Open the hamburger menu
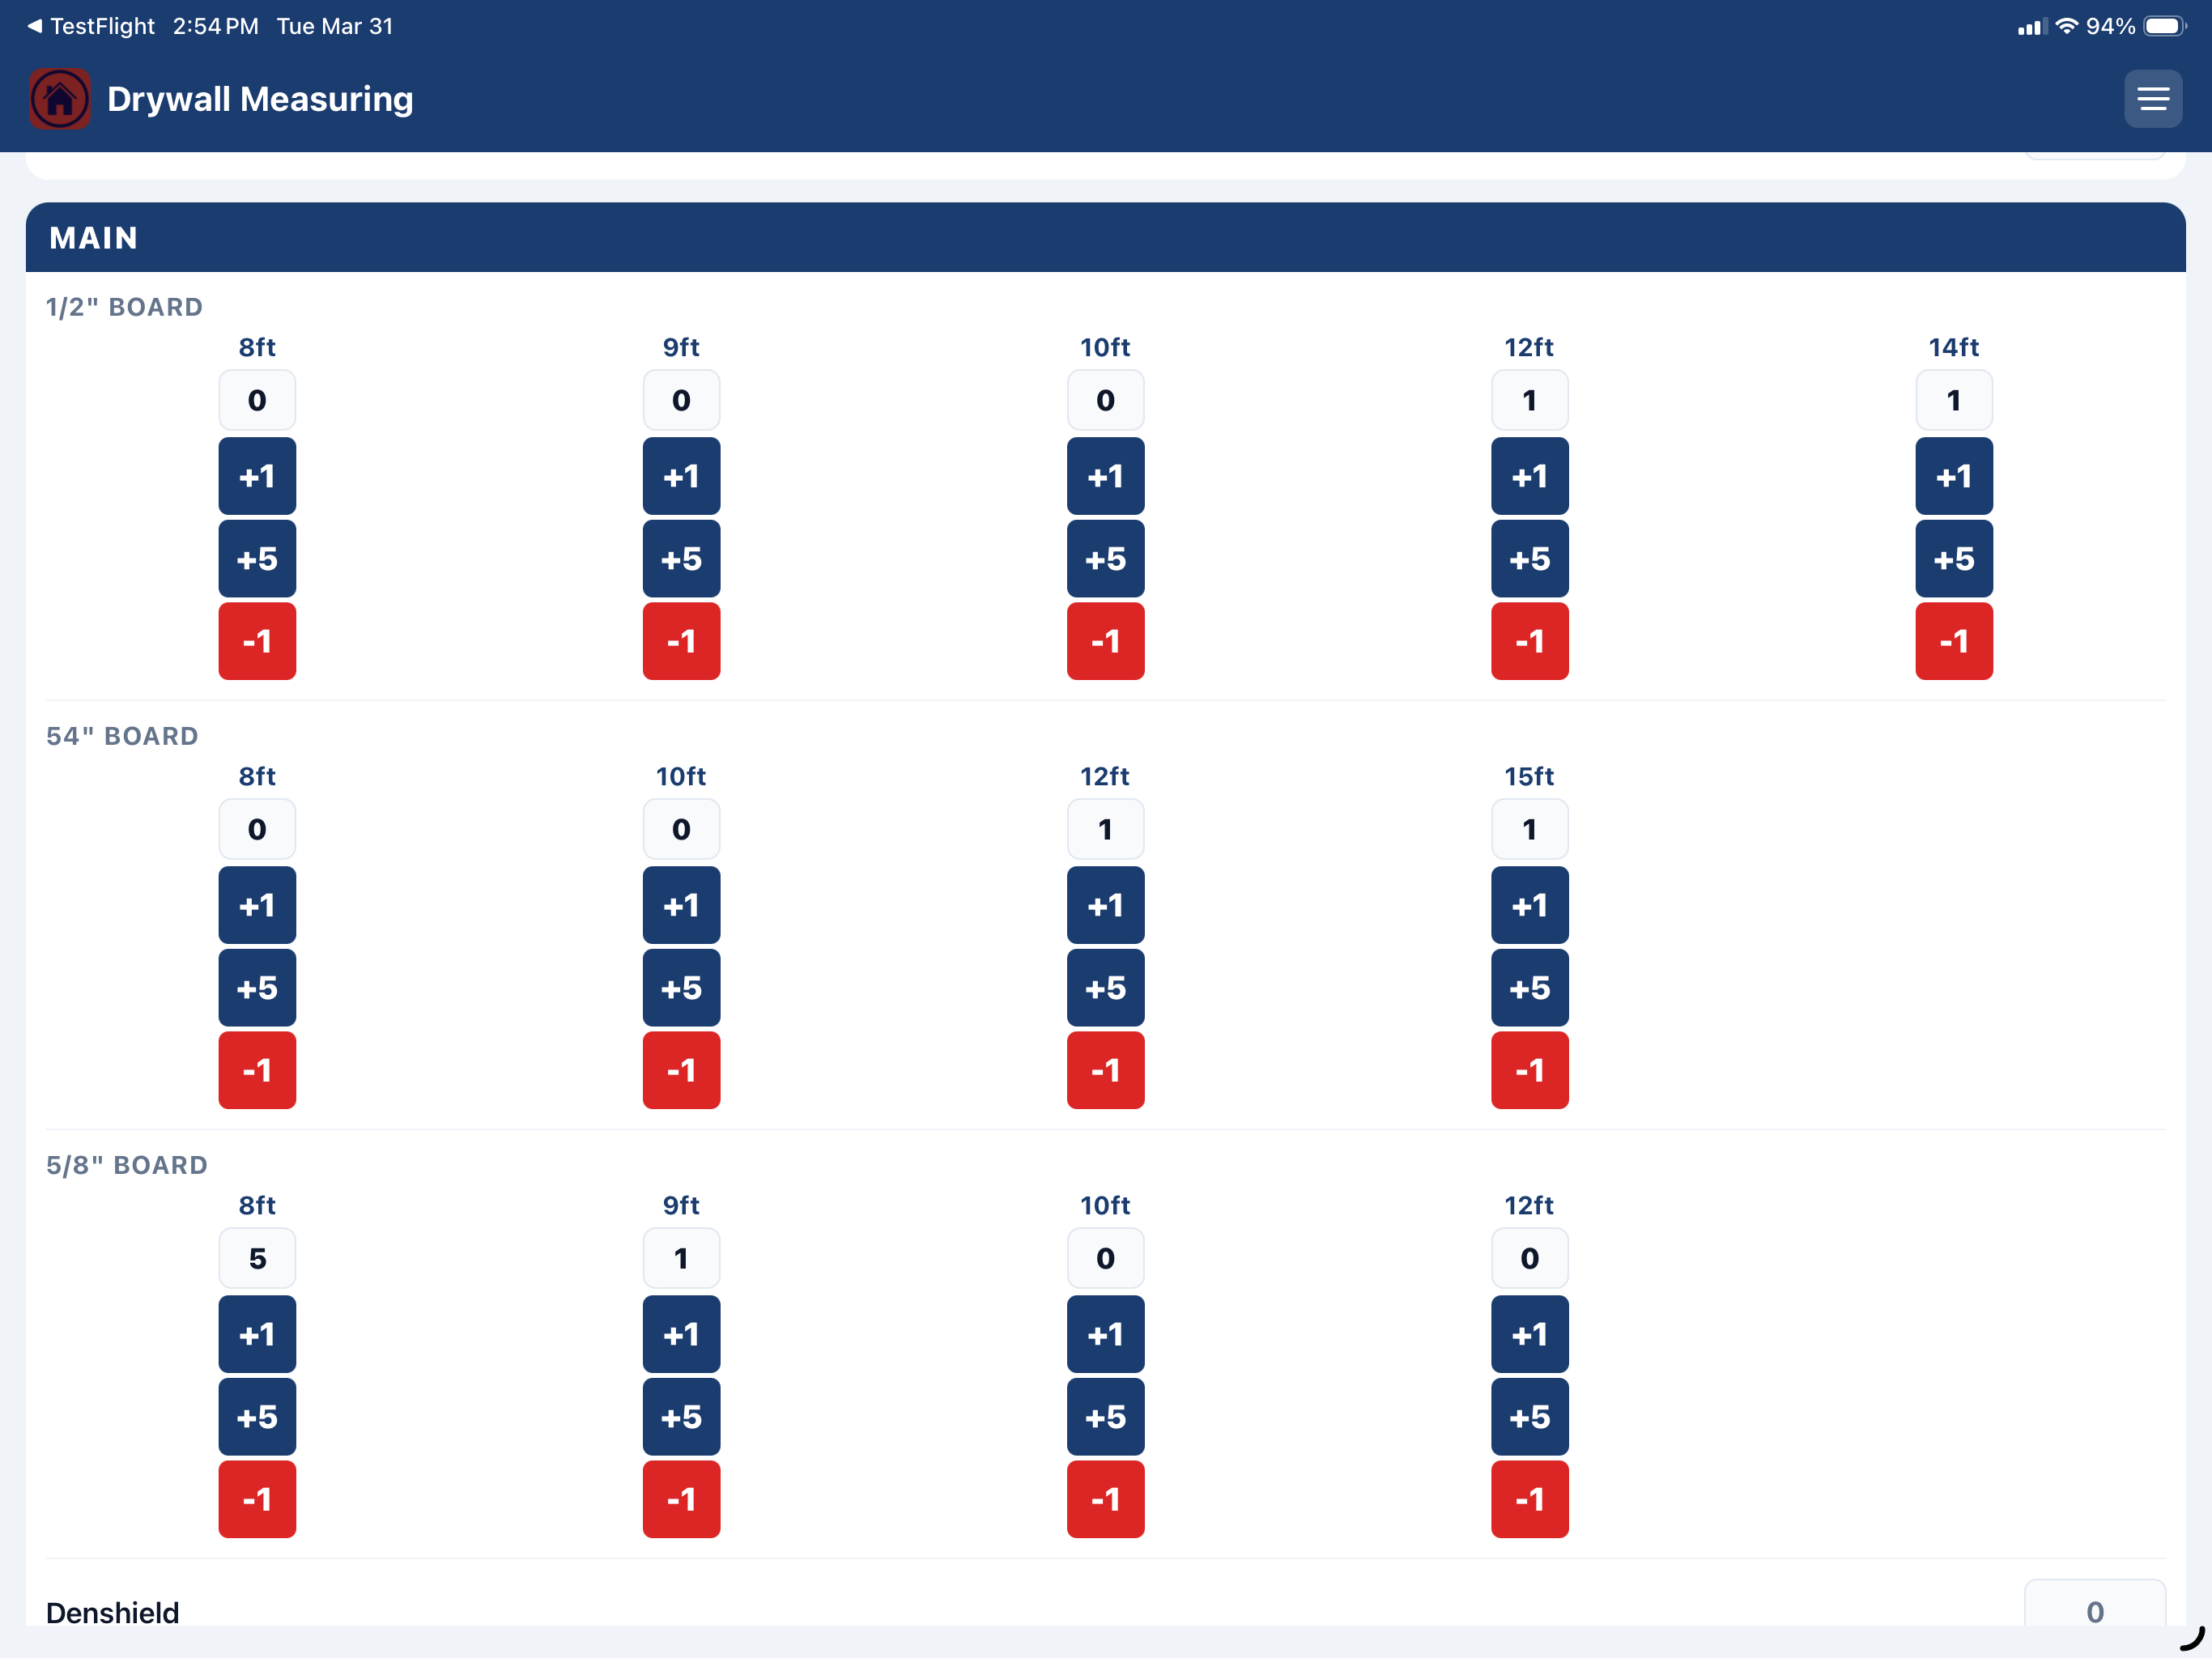Screen dimensions: 2212x1658 [2152, 98]
